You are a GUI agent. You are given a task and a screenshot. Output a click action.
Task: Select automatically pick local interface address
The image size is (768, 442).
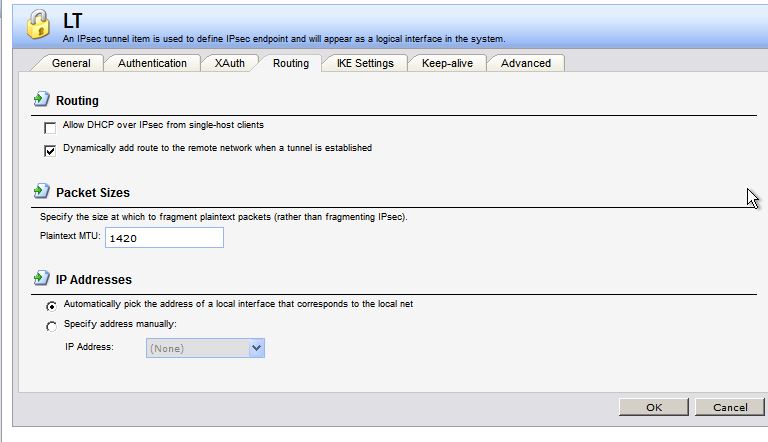(x=51, y=306)
